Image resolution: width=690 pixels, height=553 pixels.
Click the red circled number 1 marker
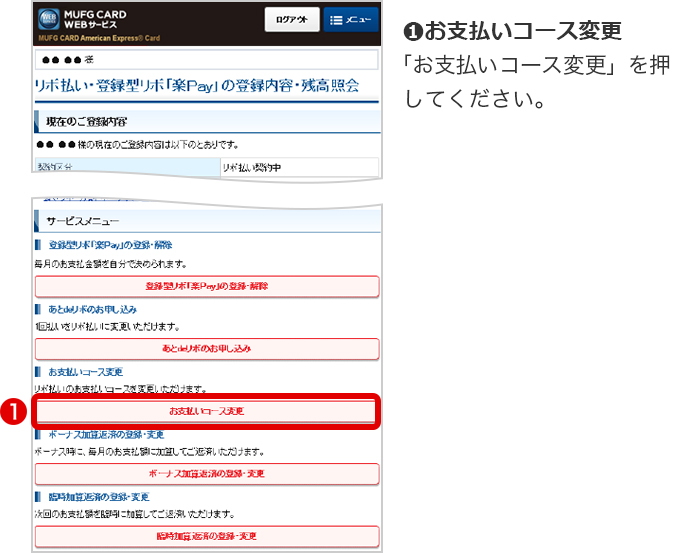pyautogui.click(x=17, y=411)
